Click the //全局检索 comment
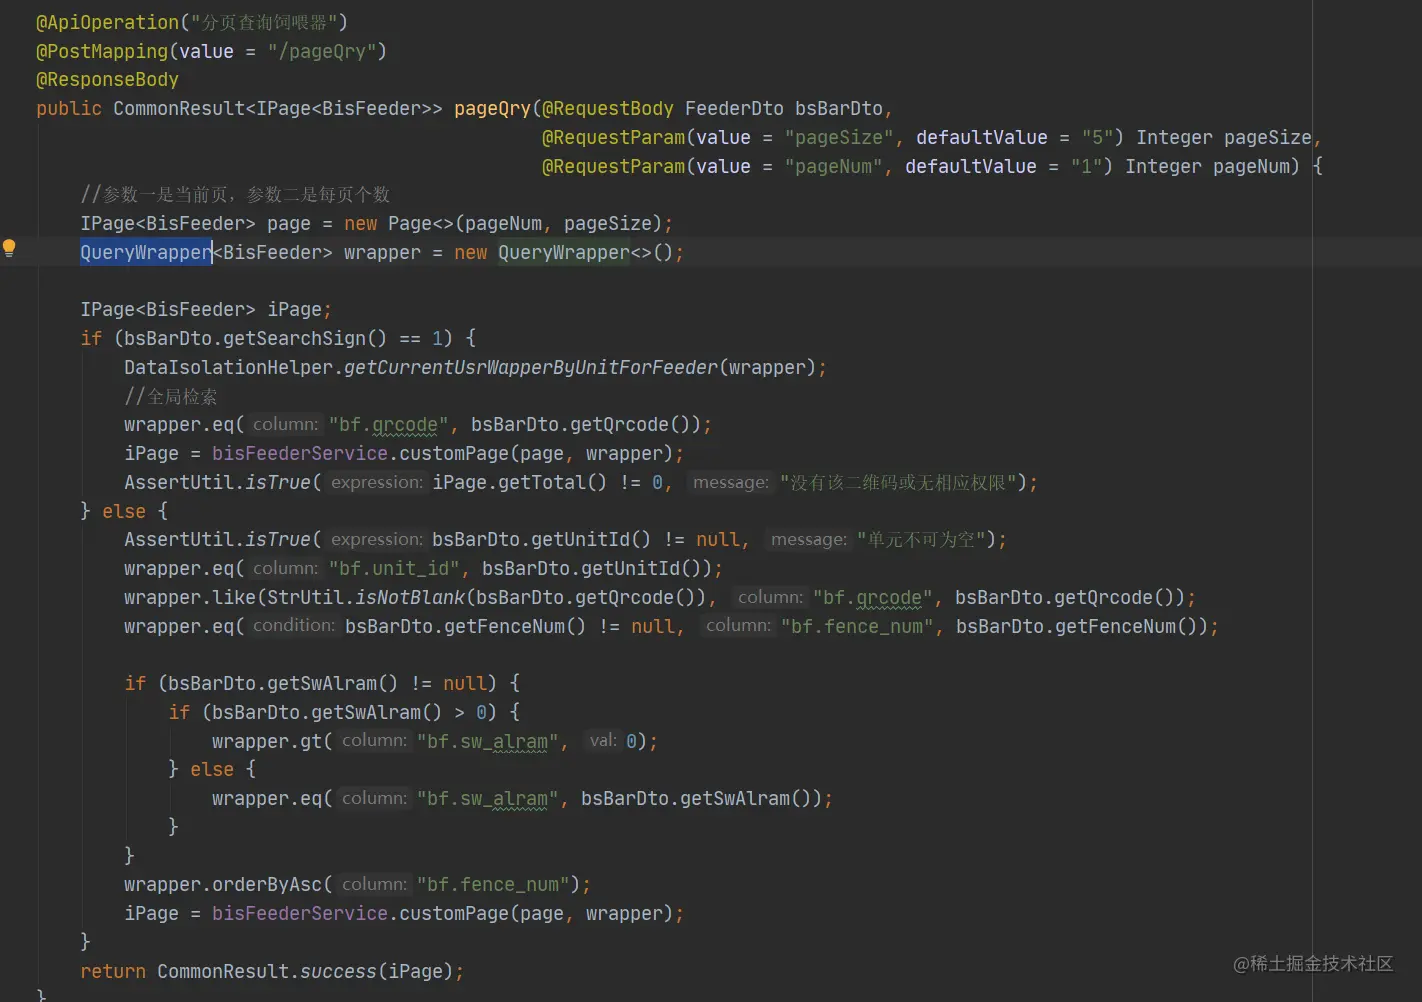1422x1002 pixels. [x=170, y=396]
